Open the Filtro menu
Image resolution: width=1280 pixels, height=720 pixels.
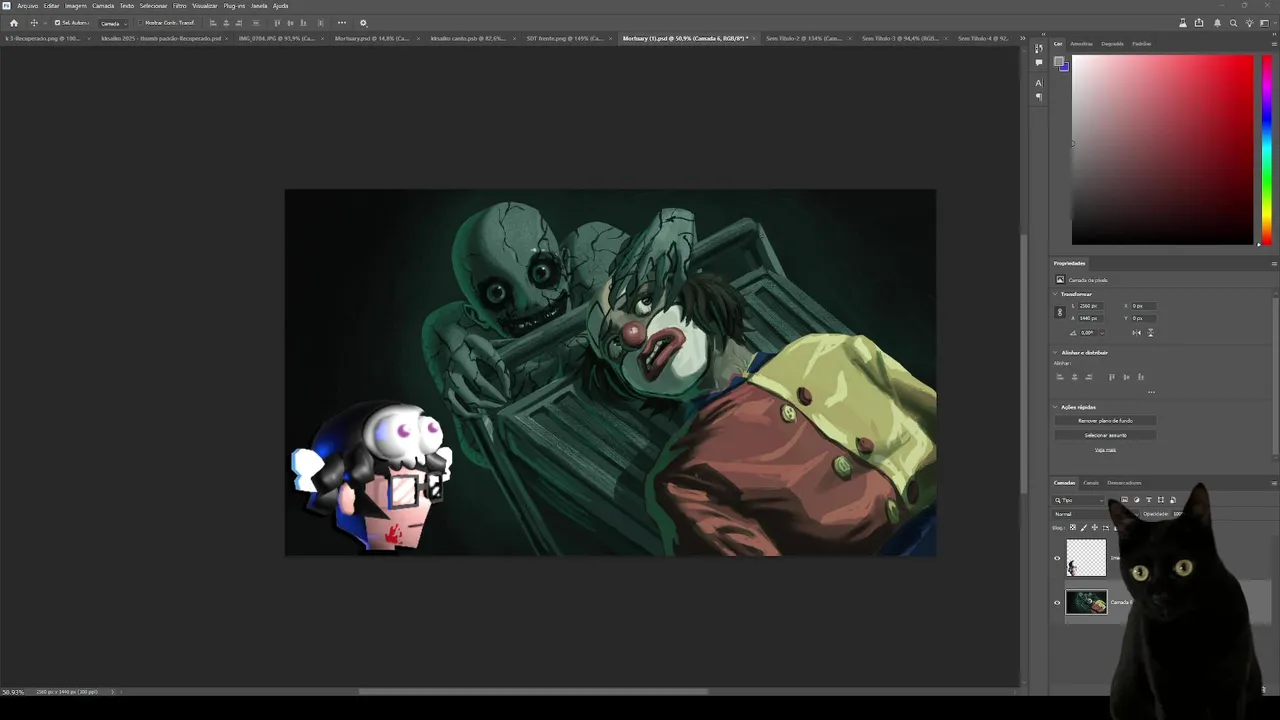tap(180, 6)
